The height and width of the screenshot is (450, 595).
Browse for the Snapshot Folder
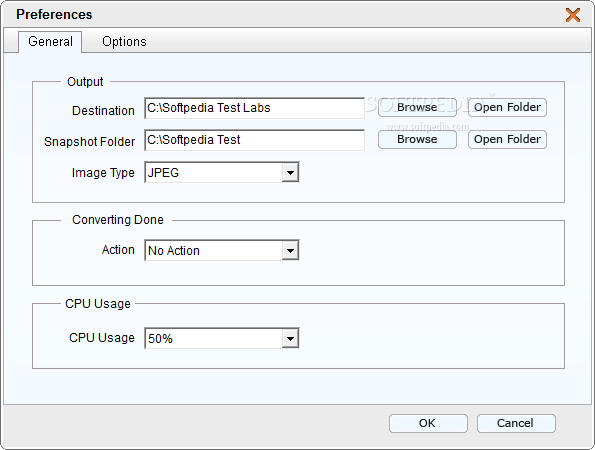(x=417, y=139)
